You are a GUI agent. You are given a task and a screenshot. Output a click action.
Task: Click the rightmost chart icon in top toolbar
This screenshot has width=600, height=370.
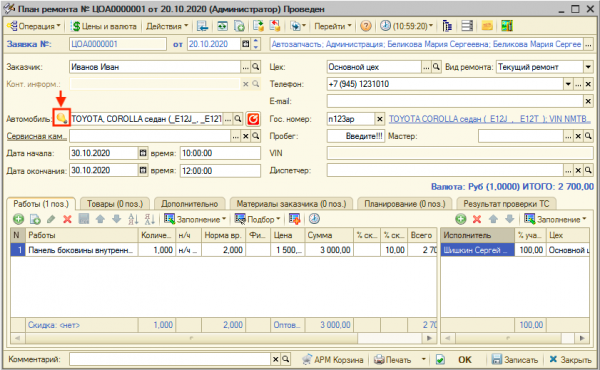point(507,26)
